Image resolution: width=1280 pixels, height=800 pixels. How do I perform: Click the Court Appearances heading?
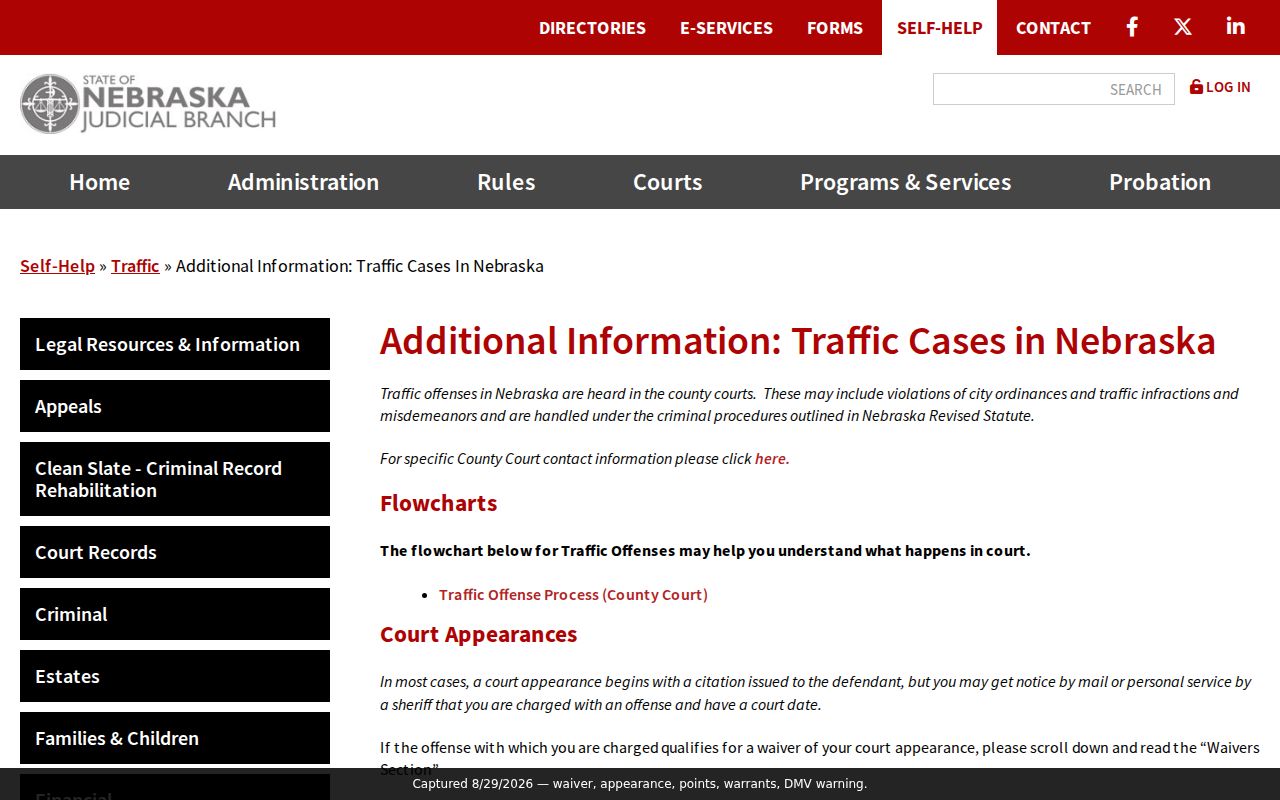pos(478,635)
